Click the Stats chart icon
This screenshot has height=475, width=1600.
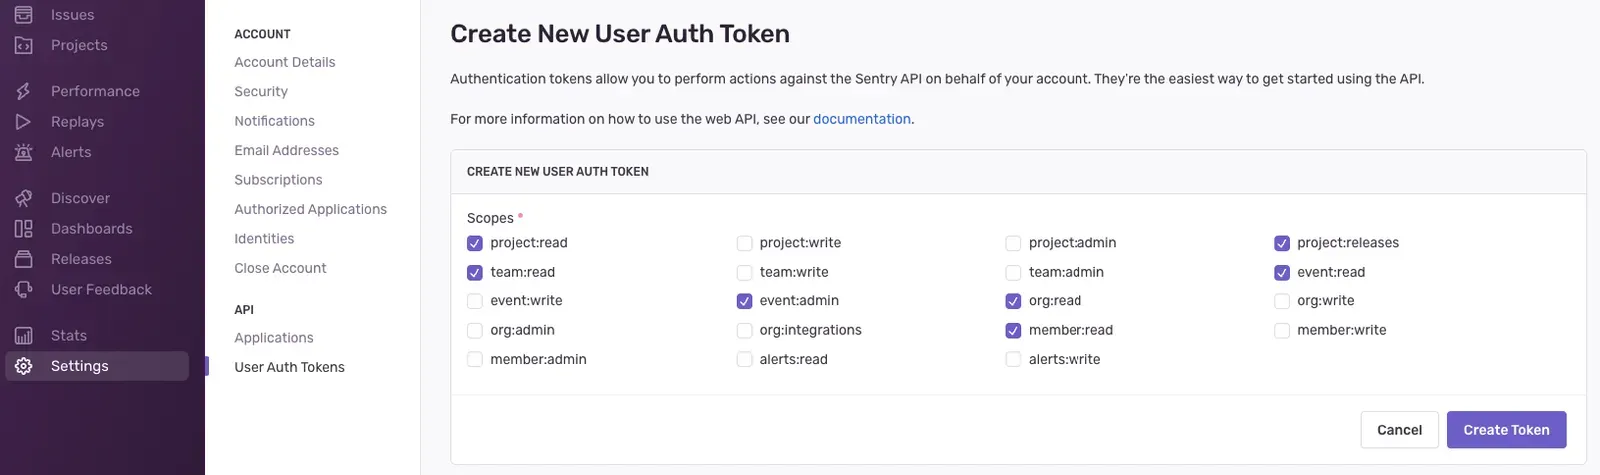pyautogui.click(x=24, y=336)
